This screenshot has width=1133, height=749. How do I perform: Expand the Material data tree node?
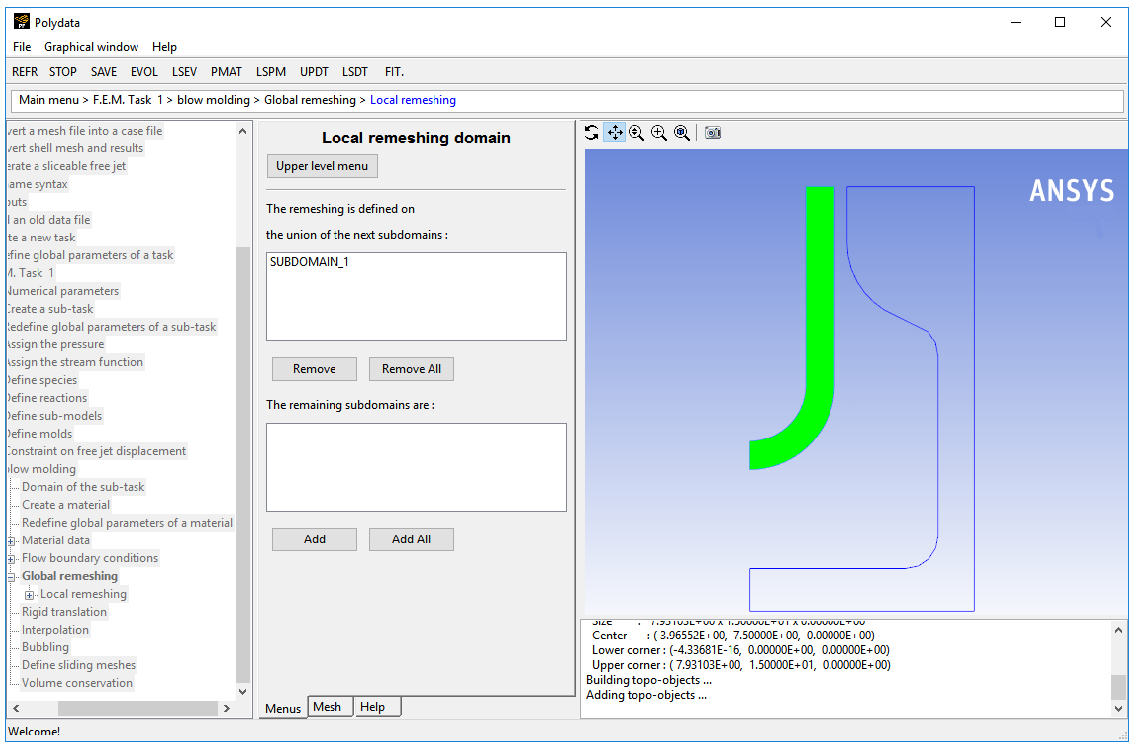(x=11, y=541)
